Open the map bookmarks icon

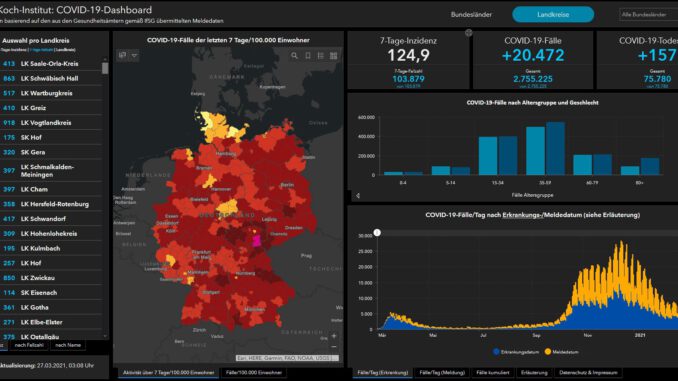click(x=308, y=56)
